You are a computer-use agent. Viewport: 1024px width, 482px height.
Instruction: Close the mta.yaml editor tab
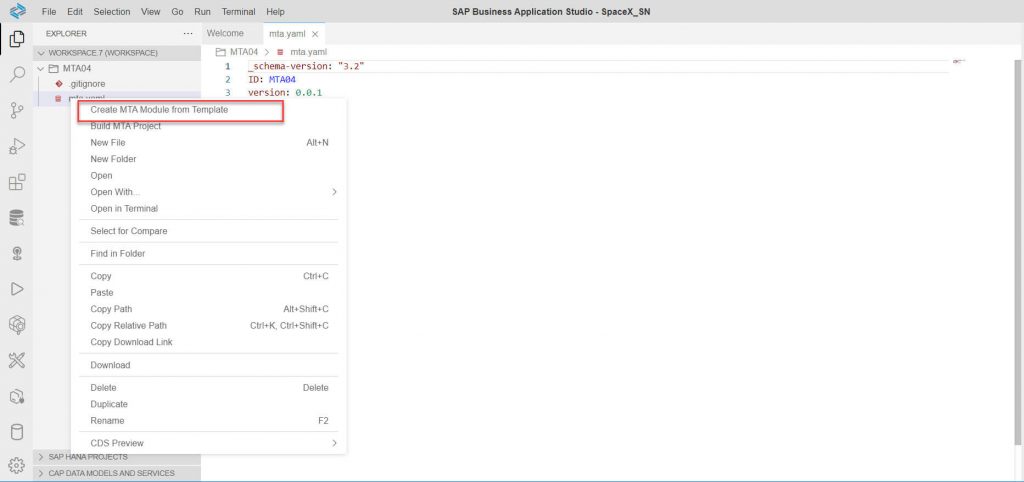315,34
